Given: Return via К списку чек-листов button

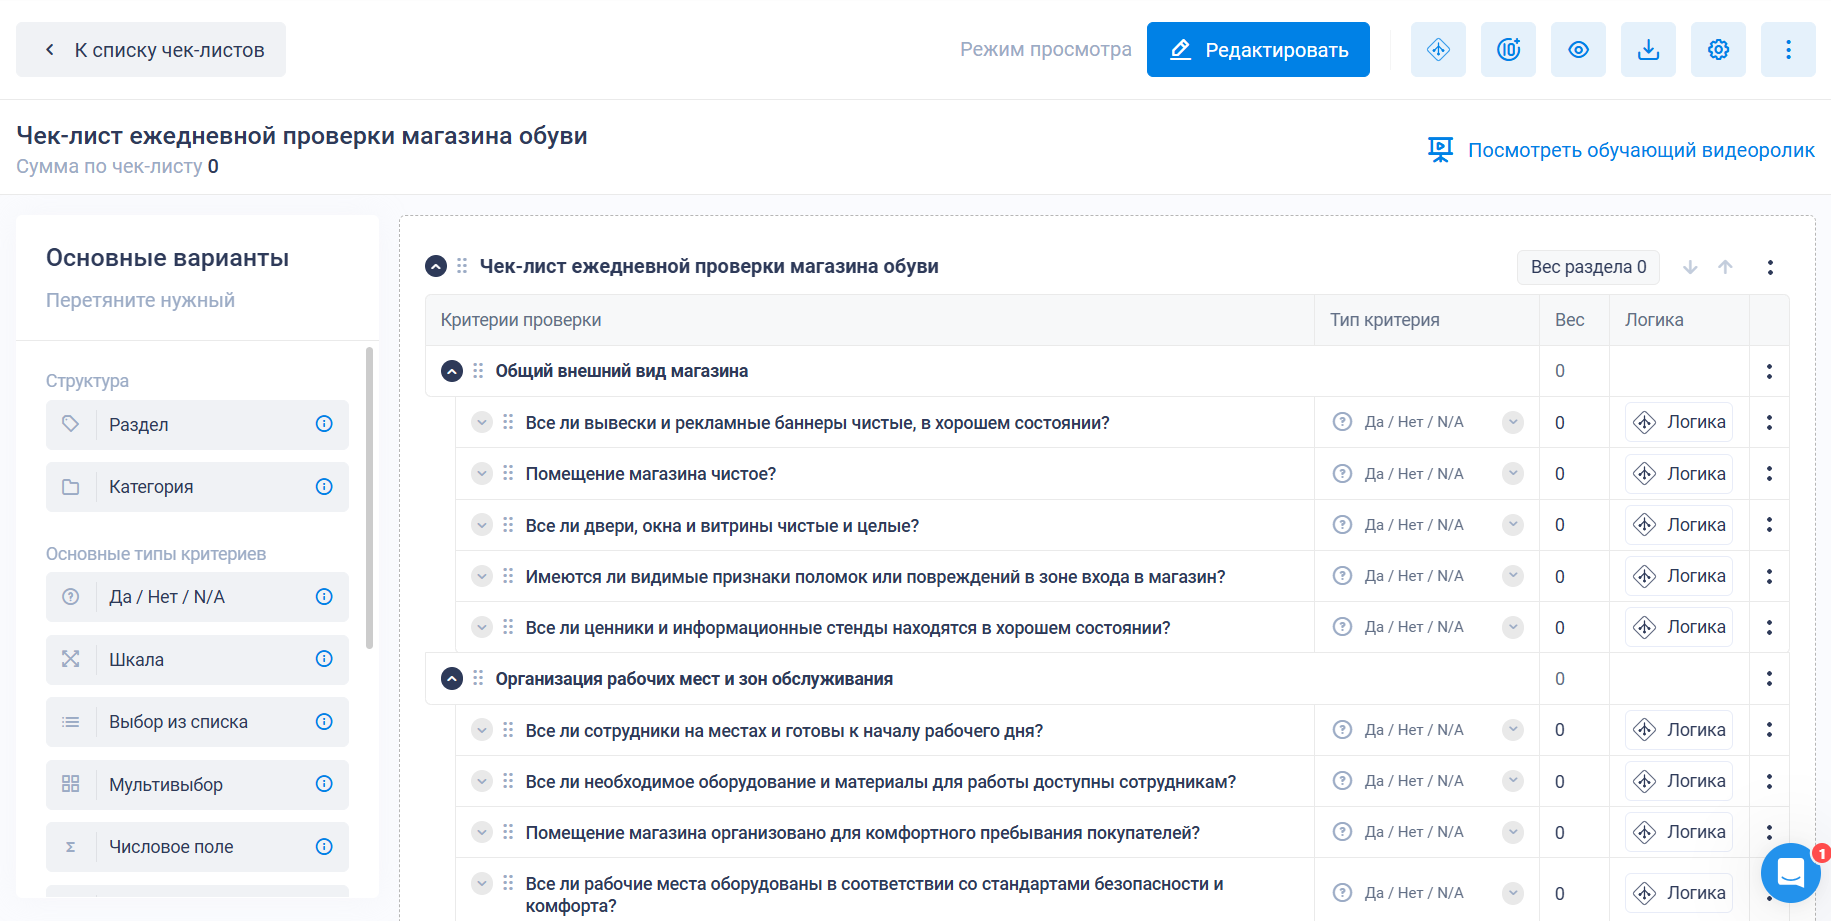Looking at the screenshot, I should 150,48.
